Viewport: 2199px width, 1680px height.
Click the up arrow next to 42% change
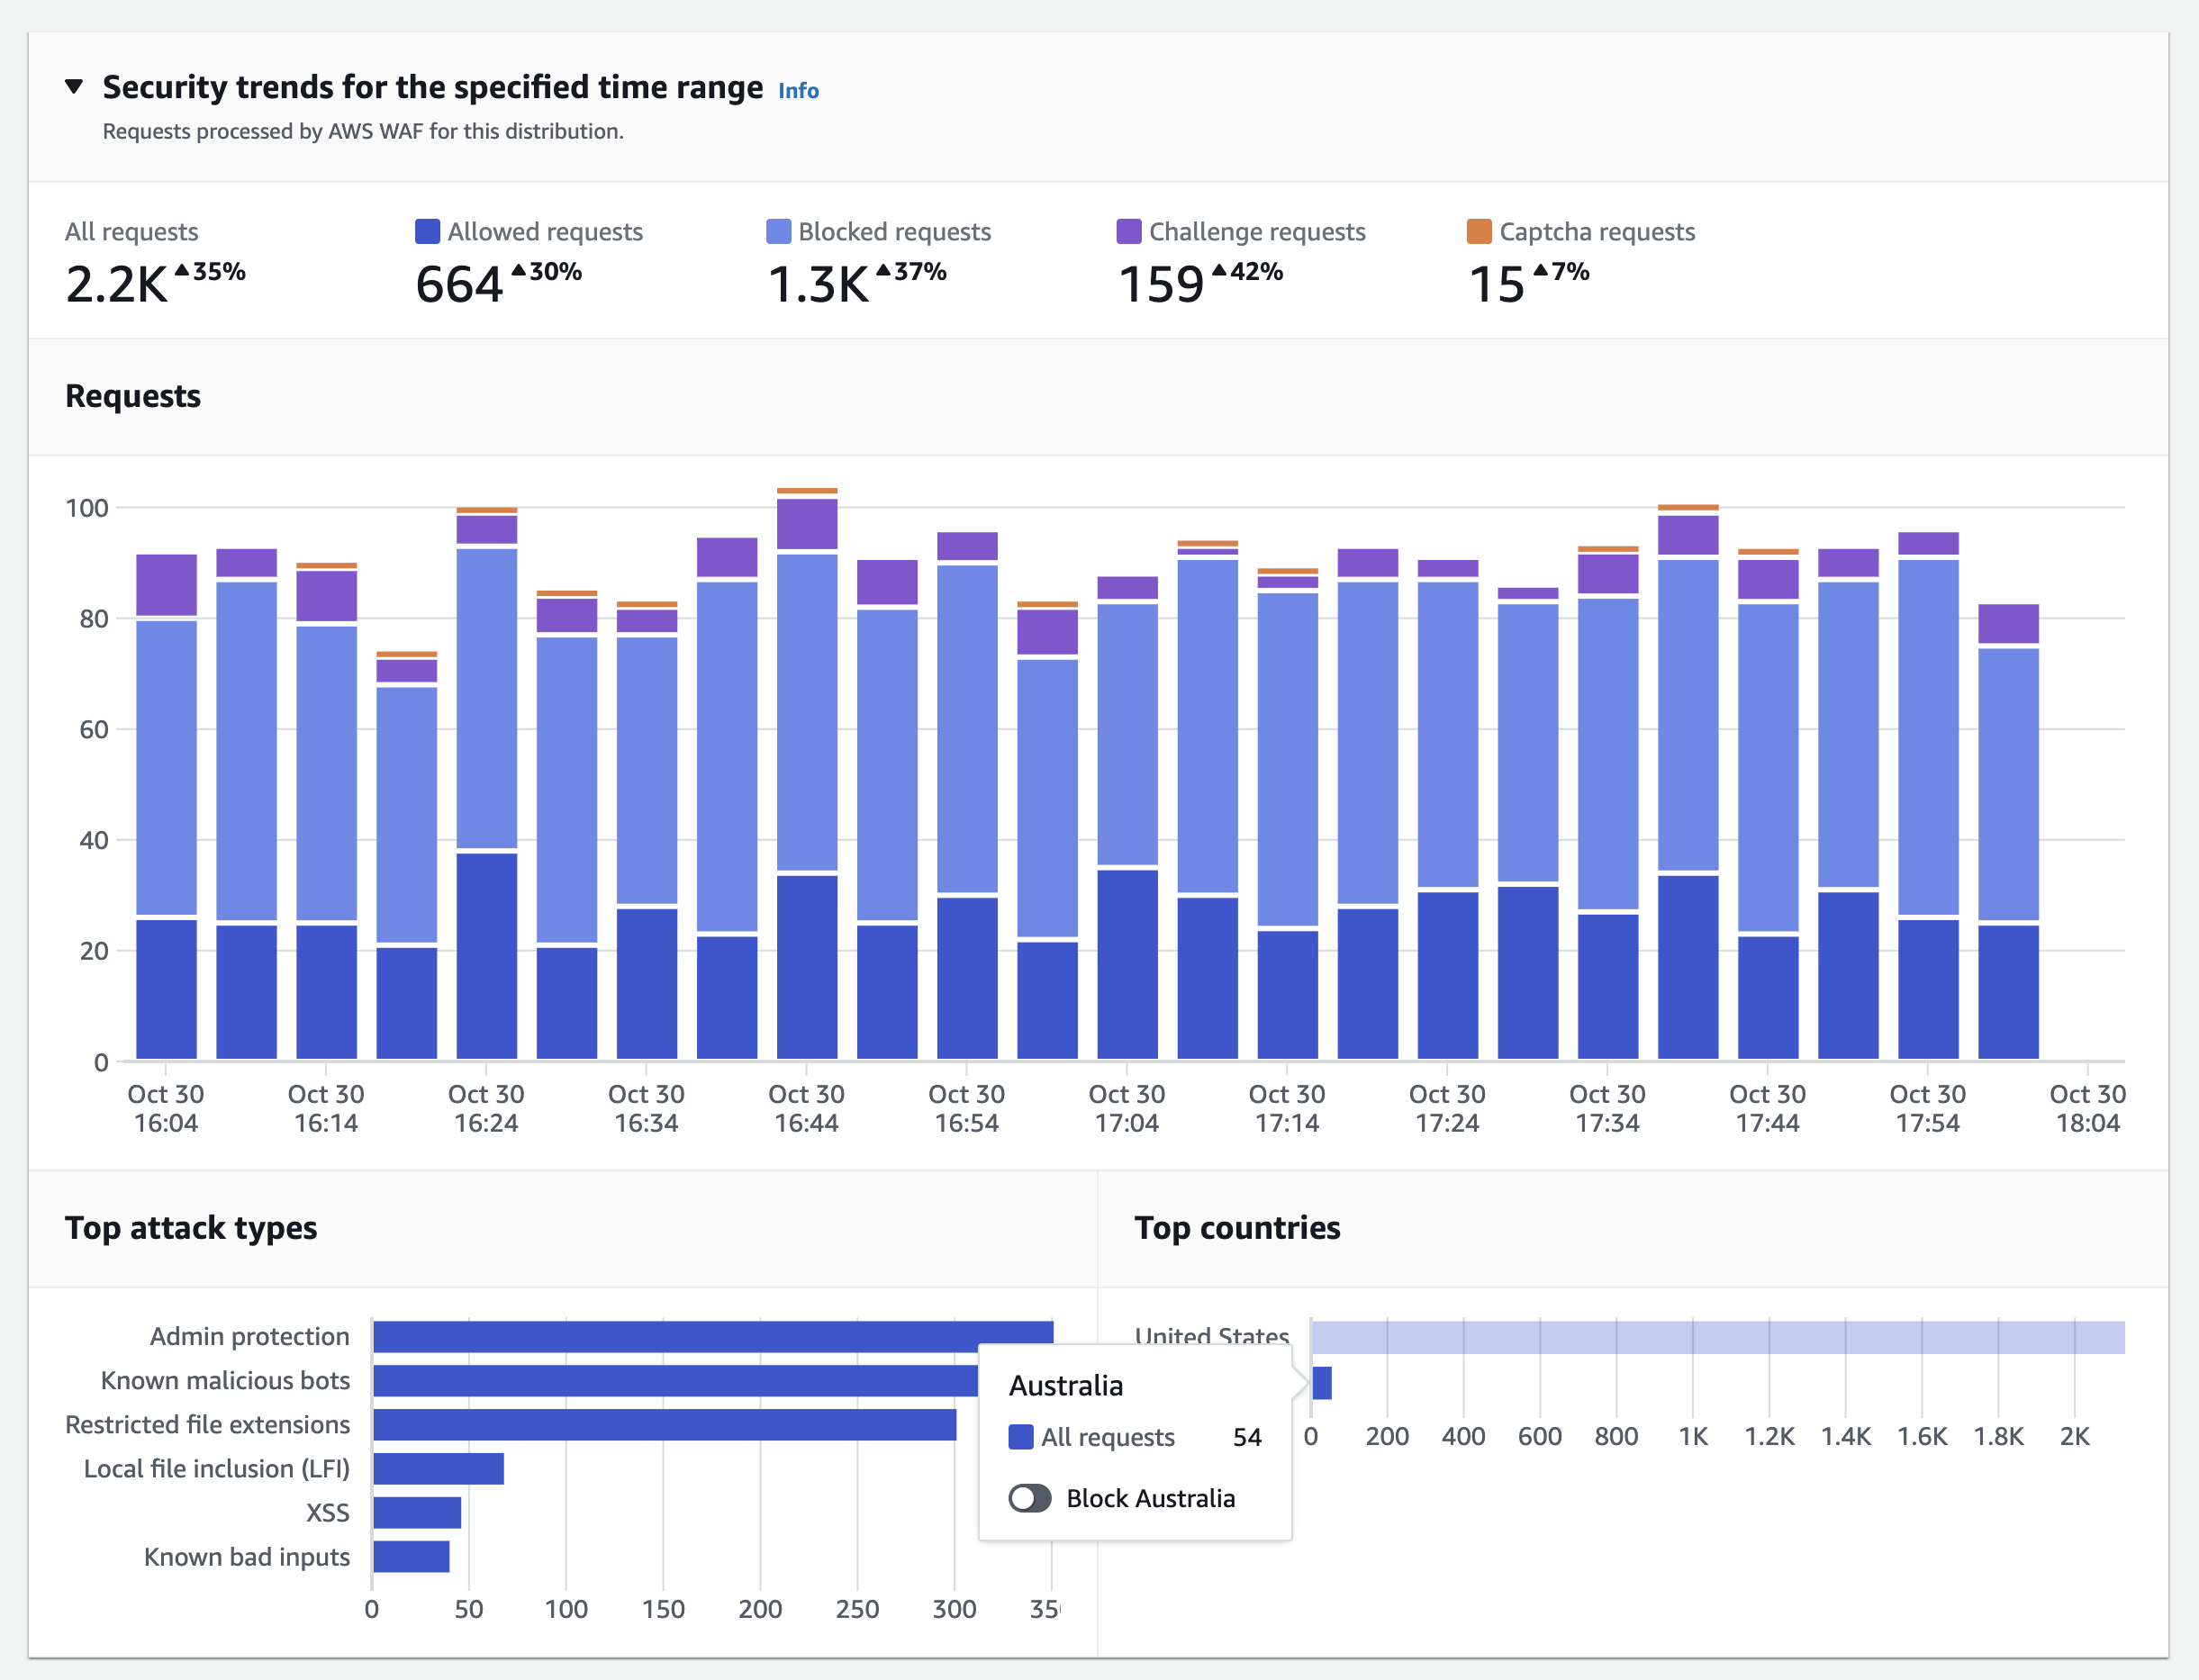(x=1218, y=270)
